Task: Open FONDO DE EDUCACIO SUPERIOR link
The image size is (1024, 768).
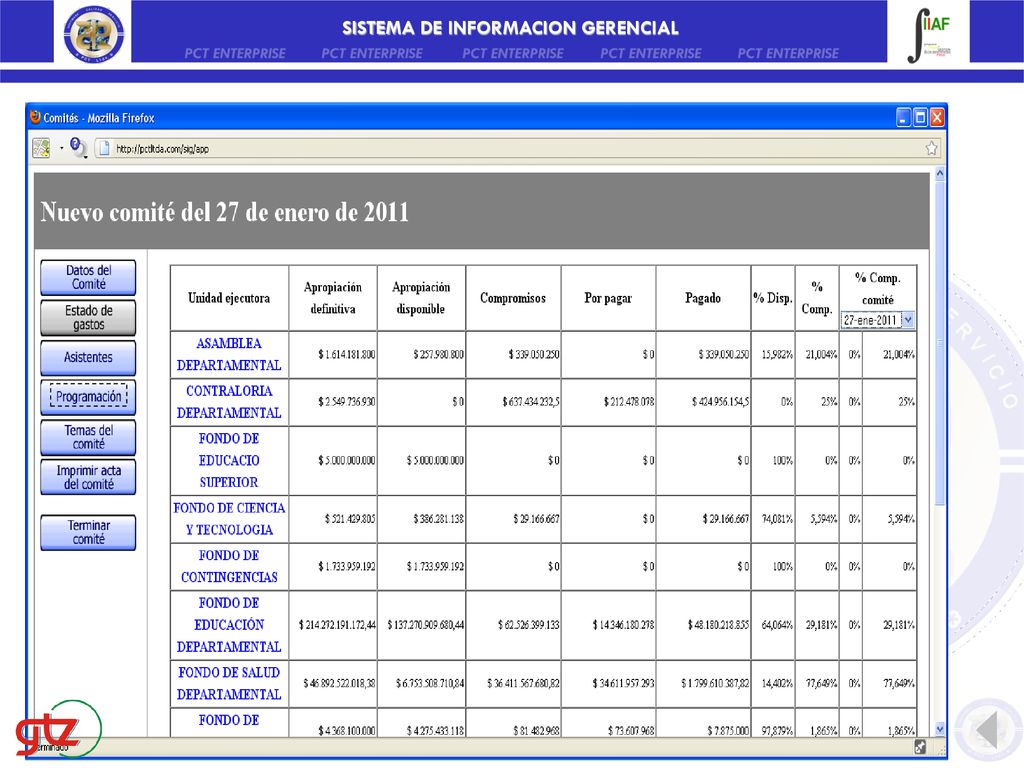Action: pyautogui.click(x=229, y=460)
